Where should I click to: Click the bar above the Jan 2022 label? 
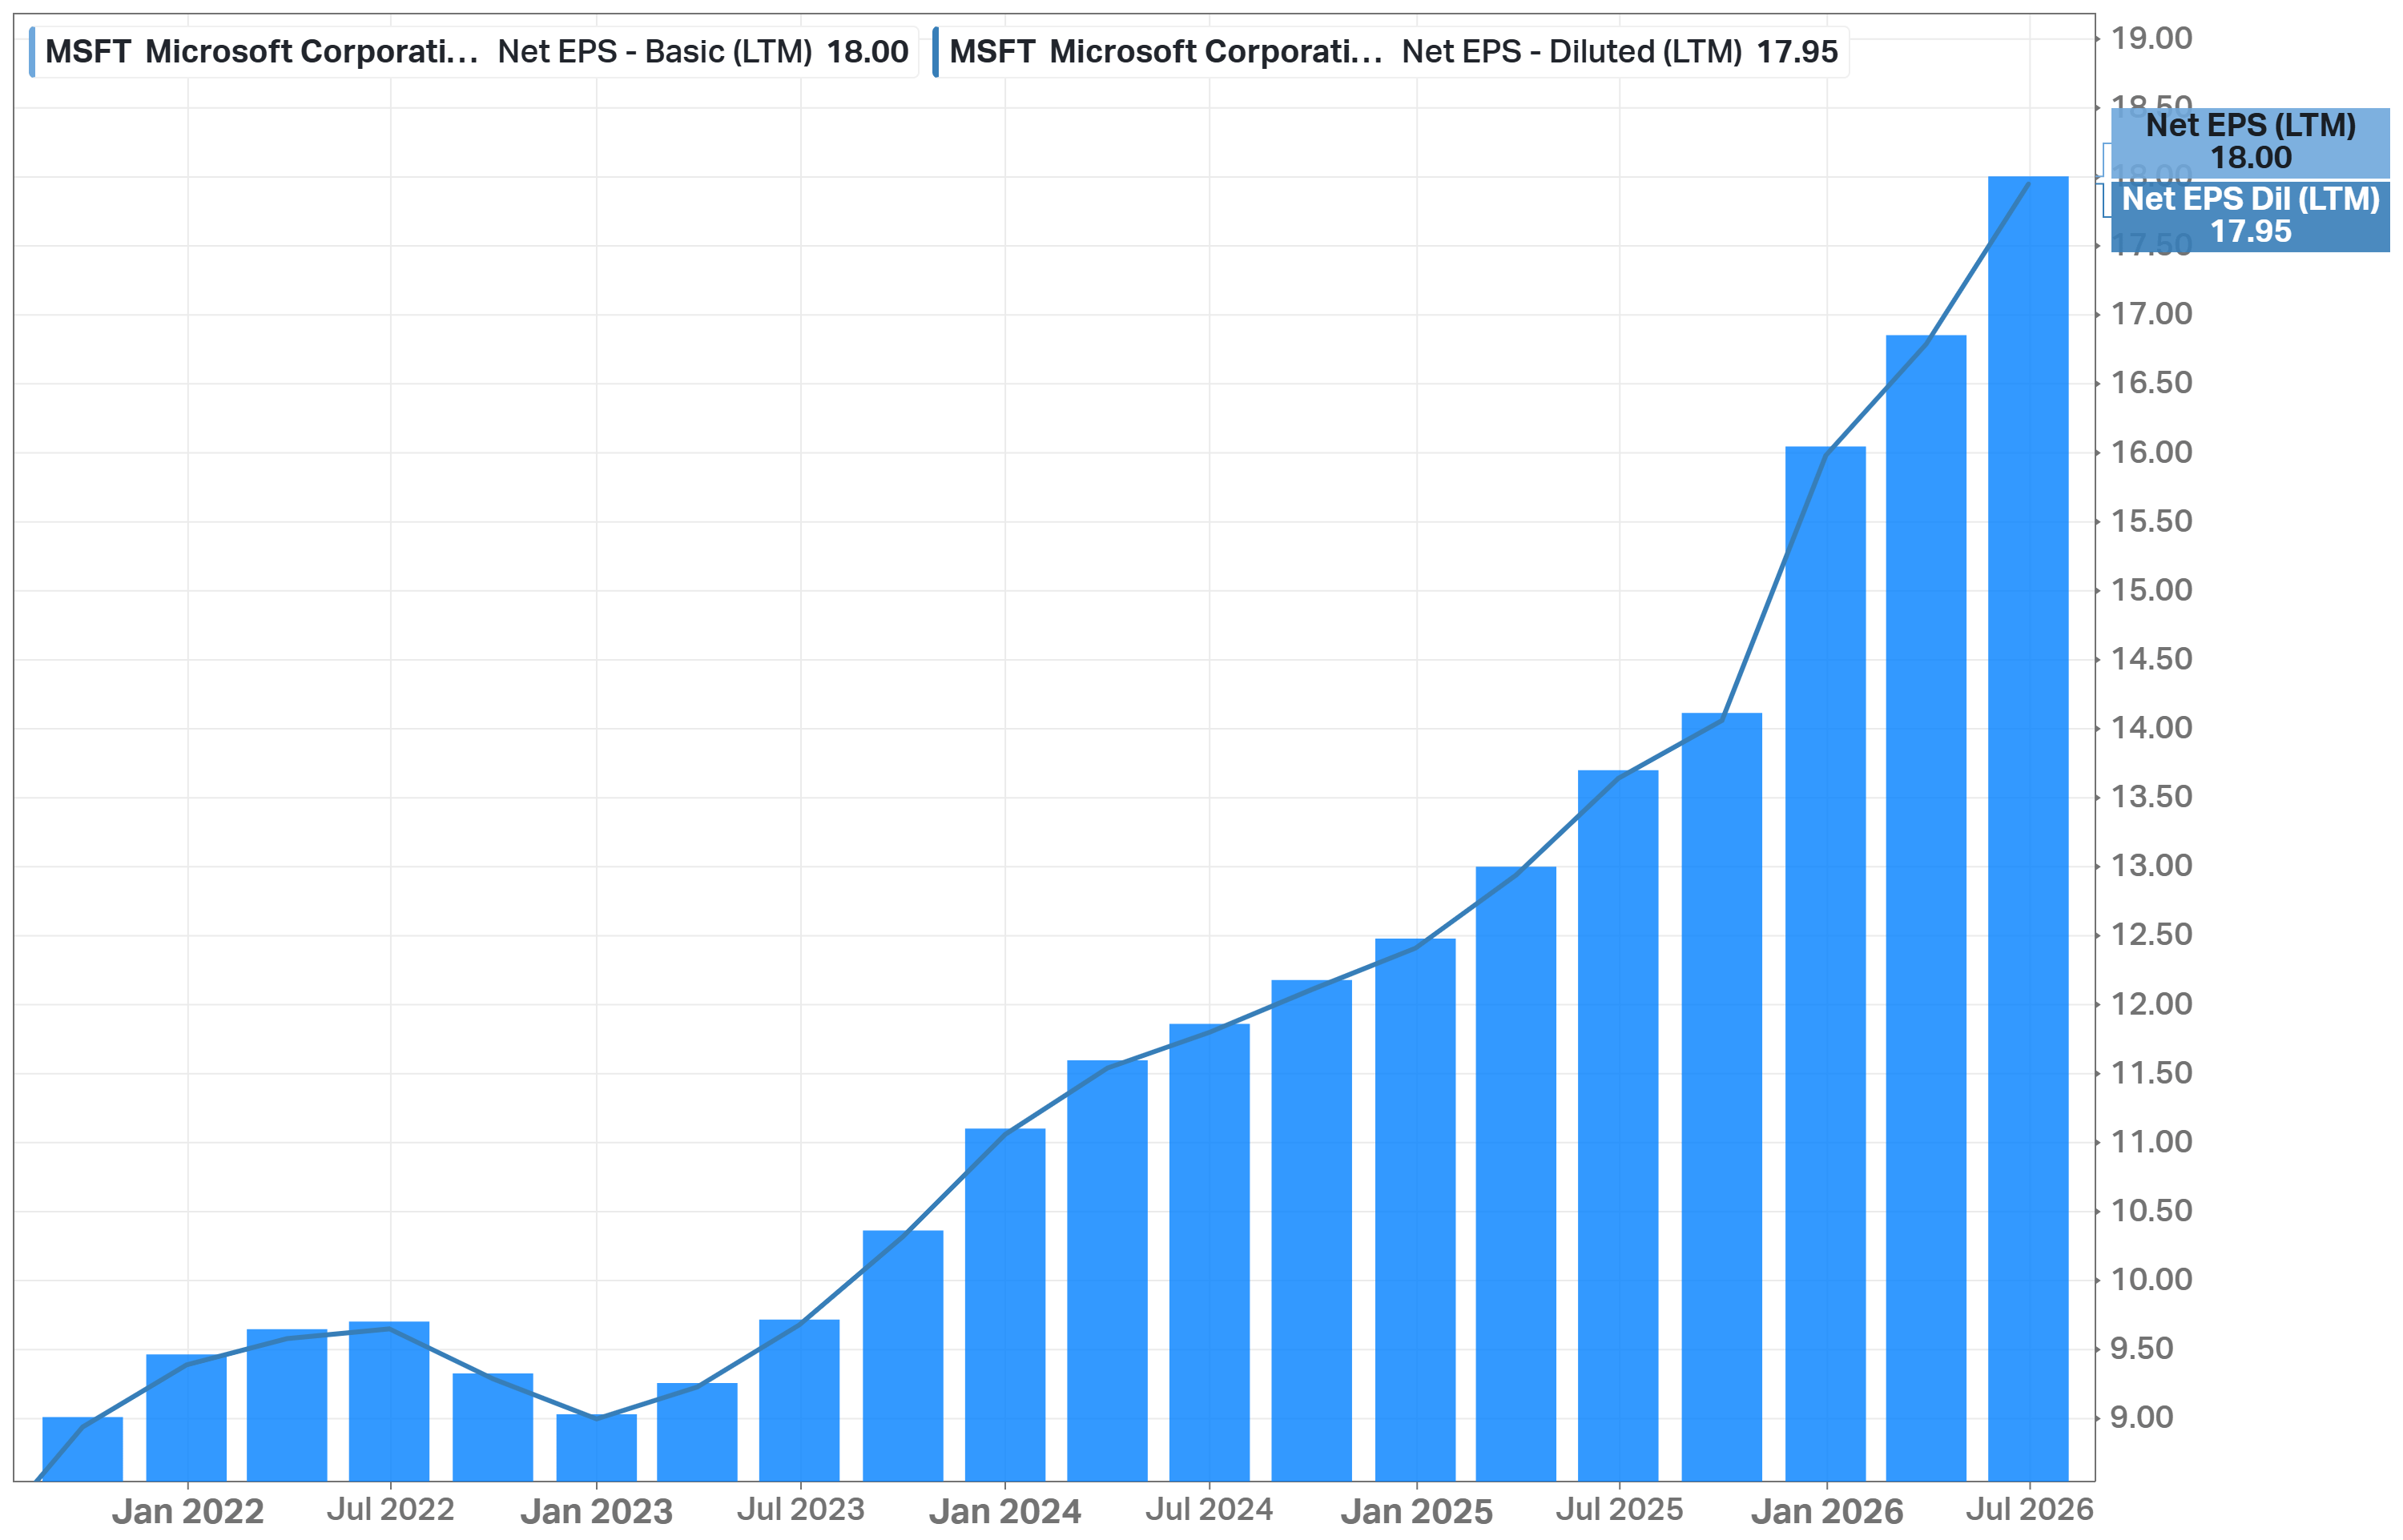[187, 1417]
